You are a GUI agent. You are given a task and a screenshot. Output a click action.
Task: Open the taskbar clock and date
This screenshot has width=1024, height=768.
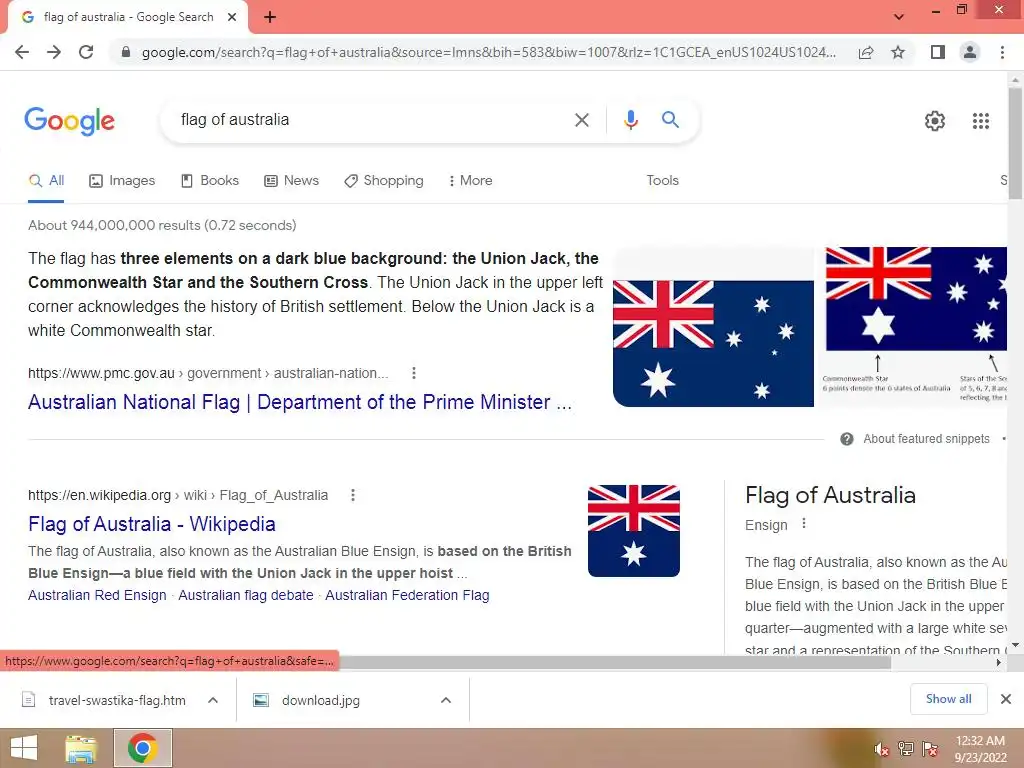(x=980, y=749)
